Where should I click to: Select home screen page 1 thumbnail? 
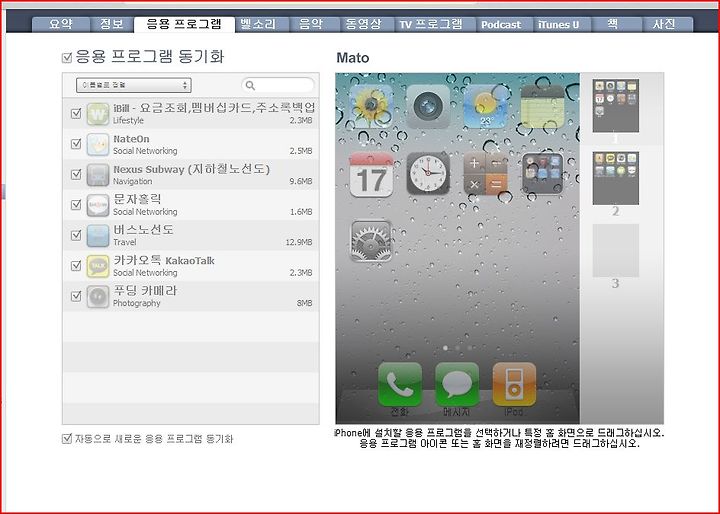point(616,106)
